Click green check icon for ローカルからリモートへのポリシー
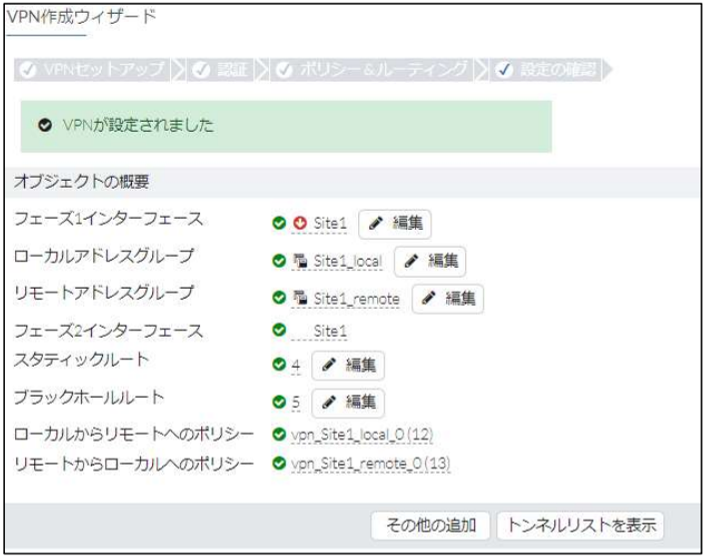The height and width of the screenshot is (558, 705). (279, 434)
